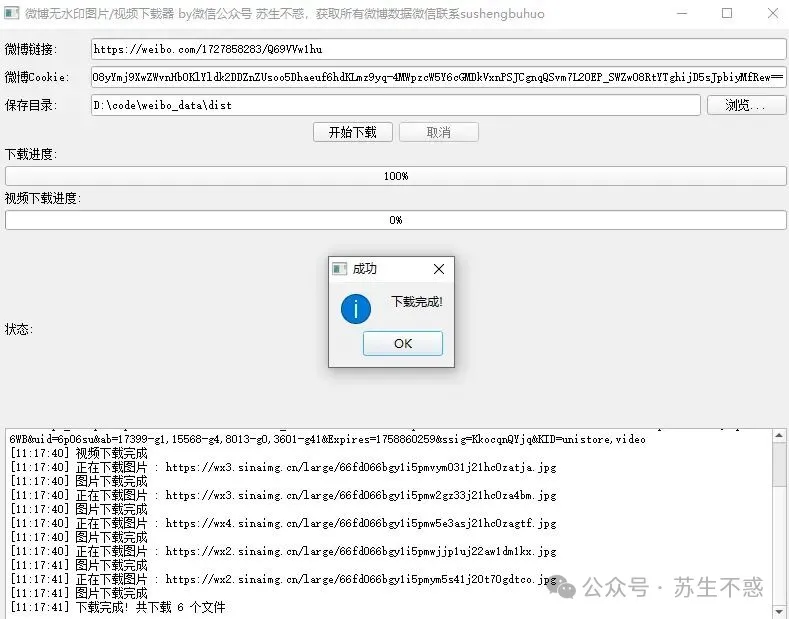Click the 取消 button
Viewport: 789px width, 619px height.
click(439, 132)
